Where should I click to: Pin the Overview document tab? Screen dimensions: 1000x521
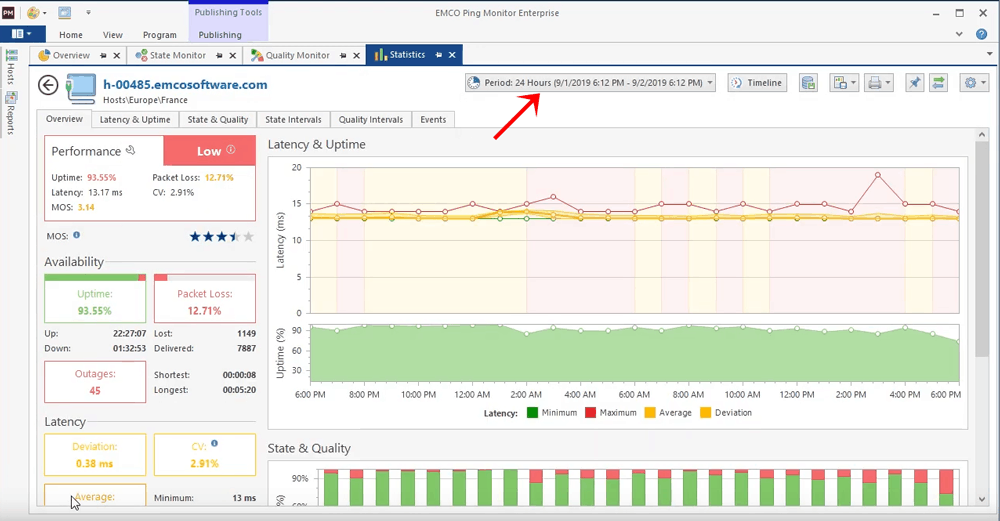tap(103, 55)
